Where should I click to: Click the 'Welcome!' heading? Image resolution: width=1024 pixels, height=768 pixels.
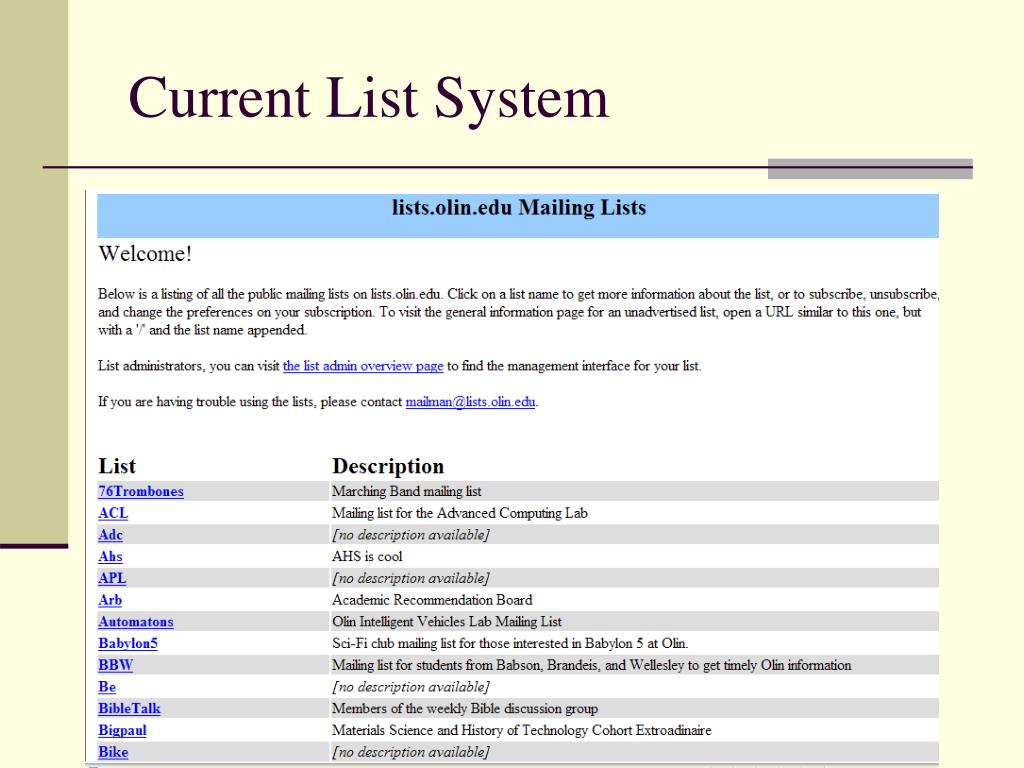145,253
